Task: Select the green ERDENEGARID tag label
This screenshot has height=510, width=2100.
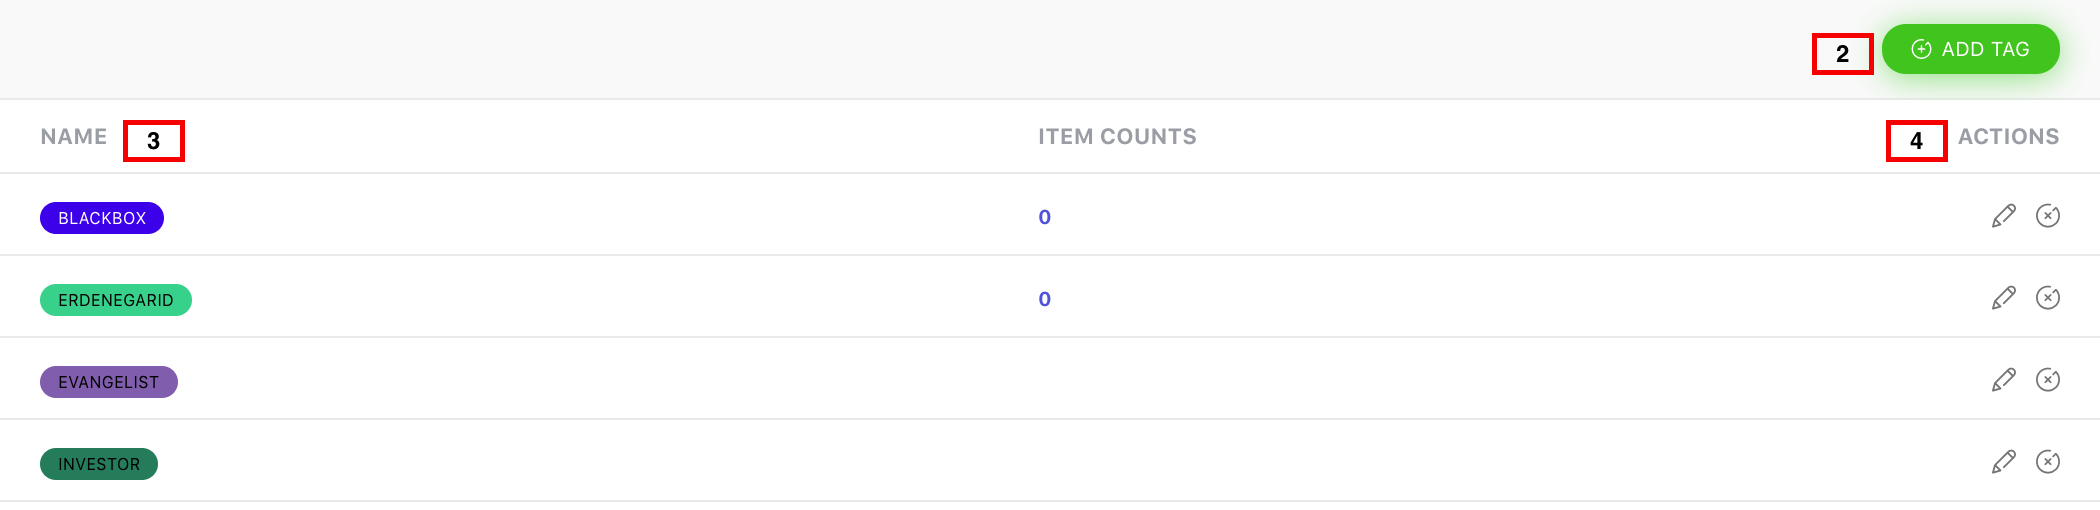Action: pos(116,300)
